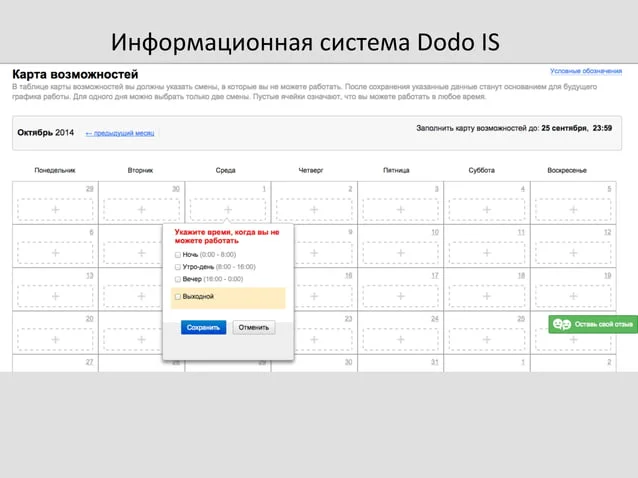
Task: Add shift on day 23 plus icon
Action: tap(314, 340)
